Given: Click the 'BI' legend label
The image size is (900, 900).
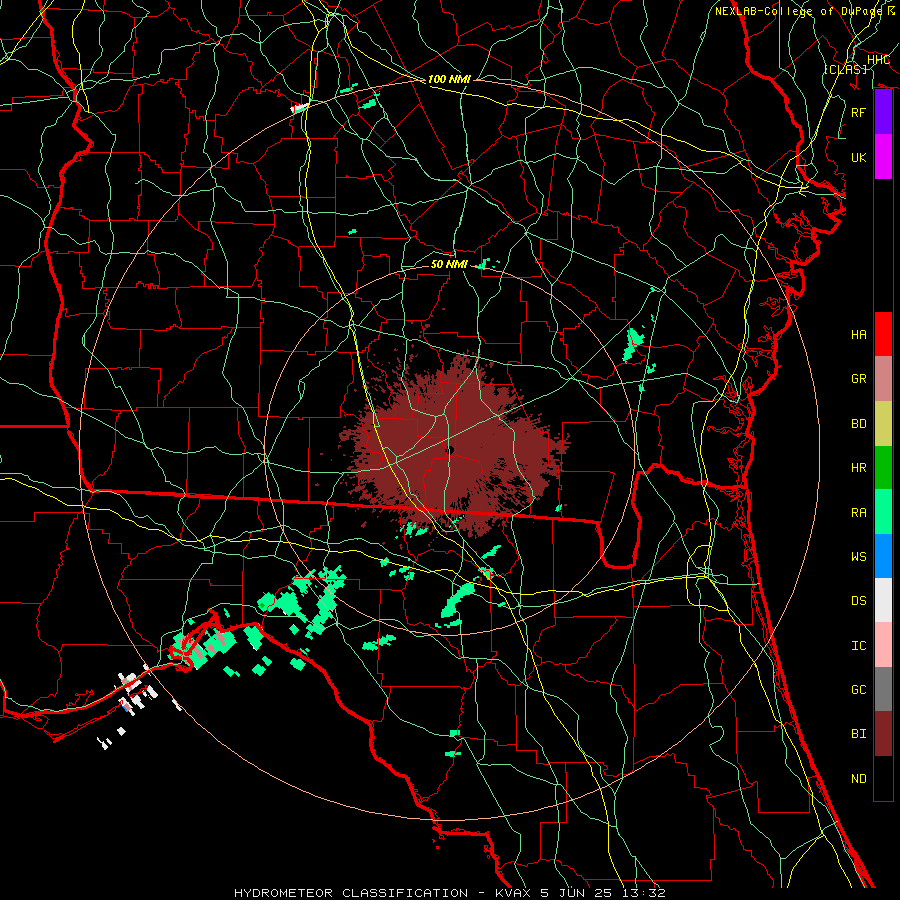Looking at the screenshot, I should click(858, 734).
